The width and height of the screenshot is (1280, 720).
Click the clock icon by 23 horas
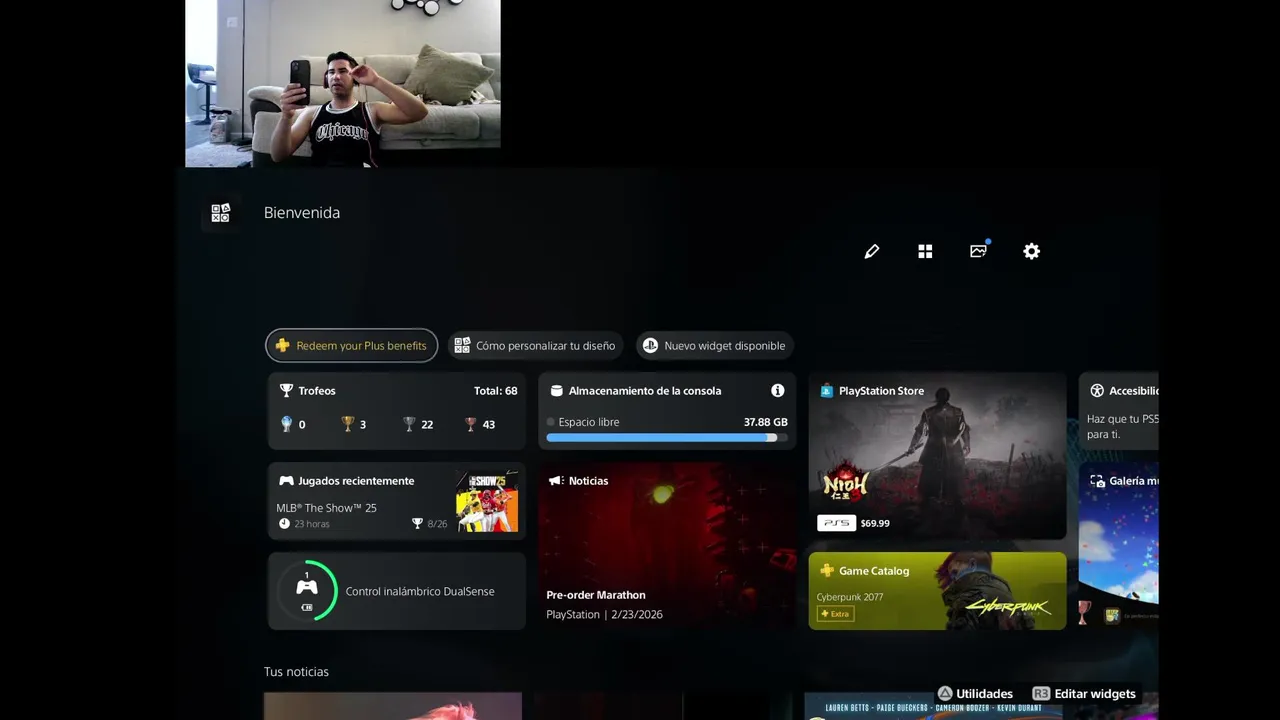point(284,524)
